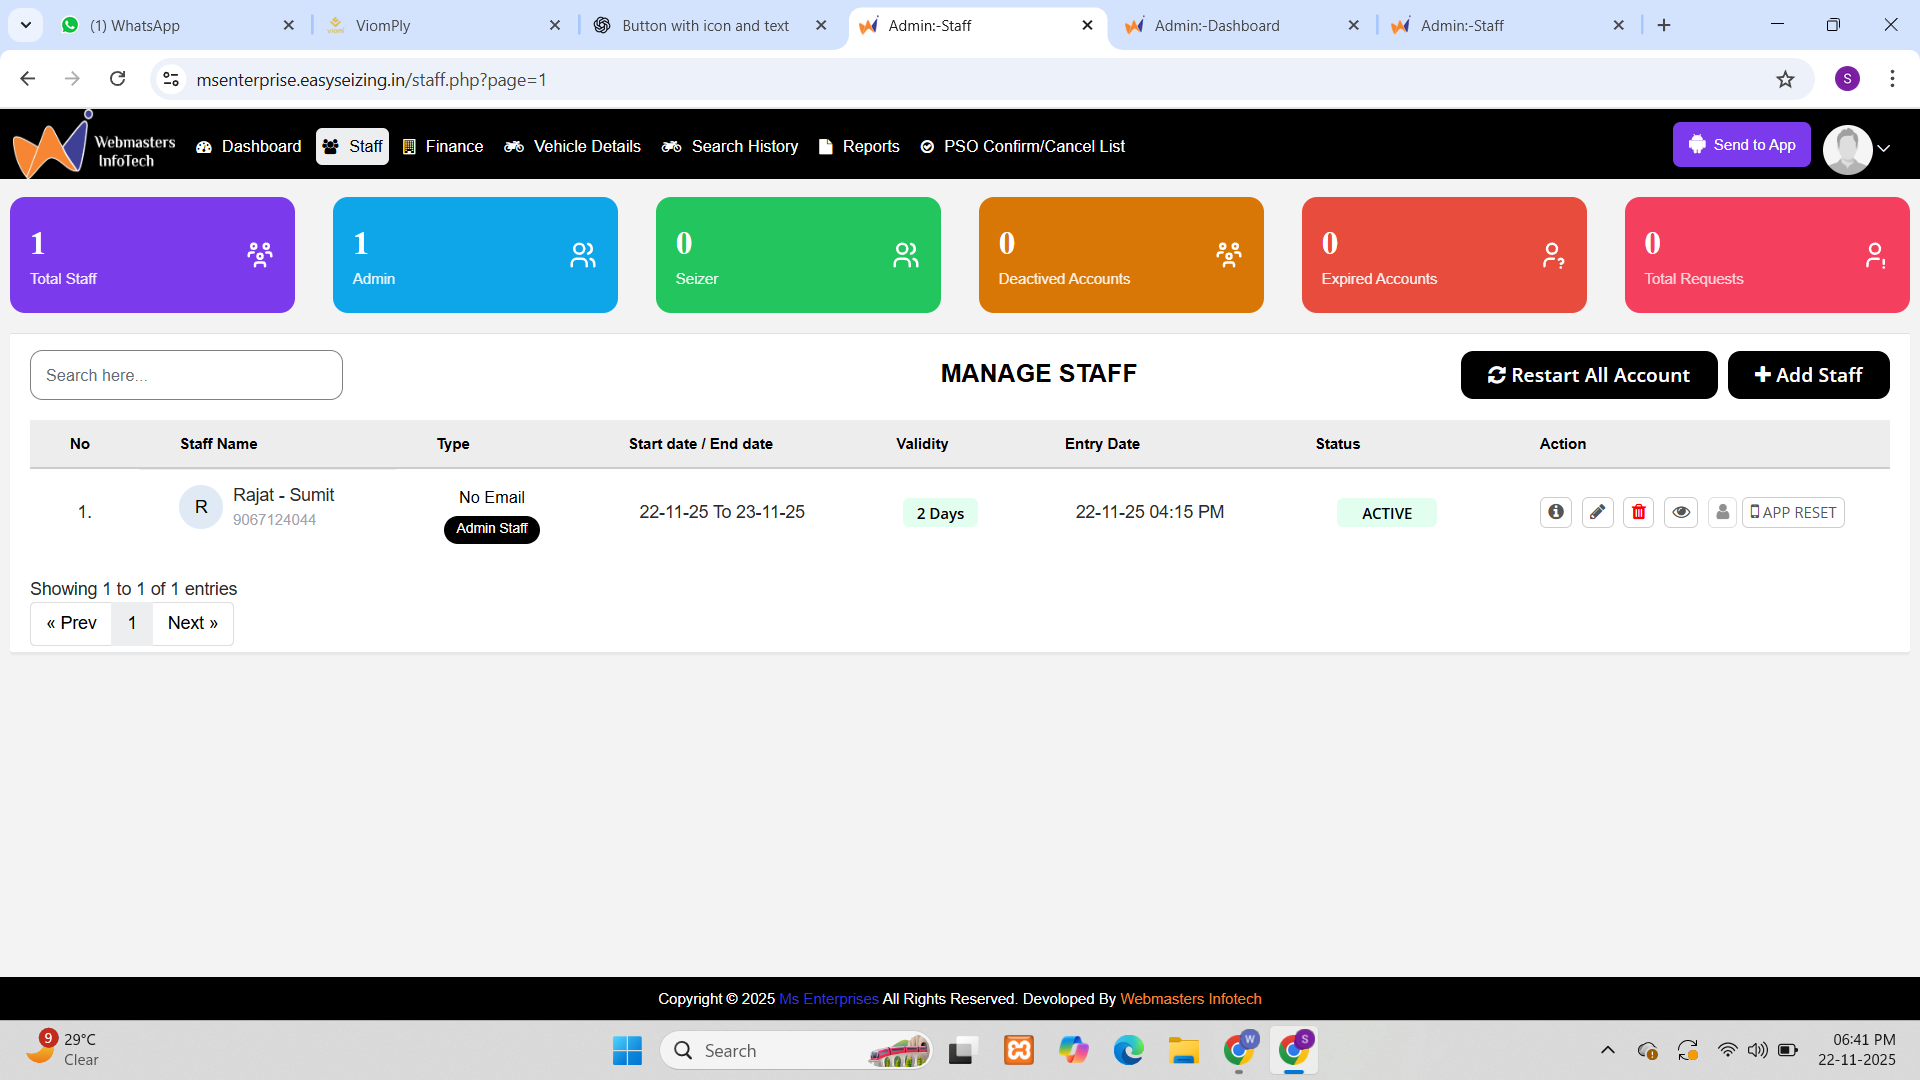Open XAMPP icon in taskbar

[1018, 1051]
